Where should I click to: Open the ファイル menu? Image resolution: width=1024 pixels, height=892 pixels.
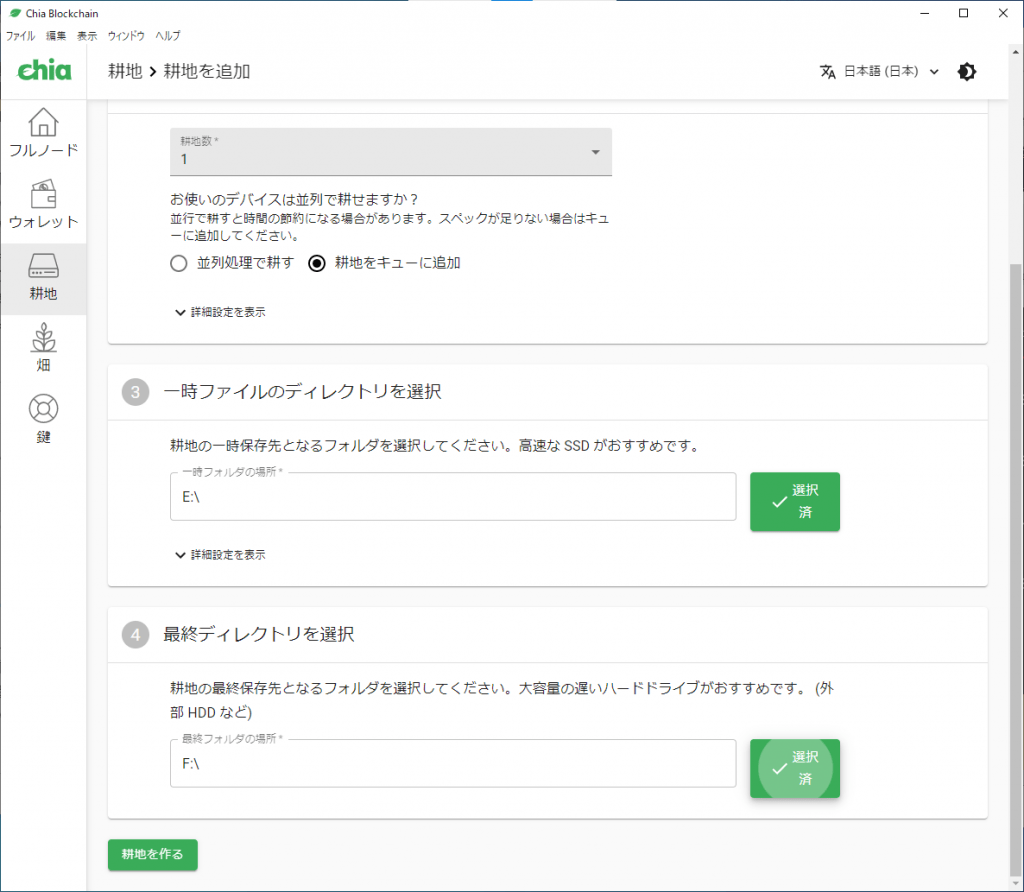20,35
